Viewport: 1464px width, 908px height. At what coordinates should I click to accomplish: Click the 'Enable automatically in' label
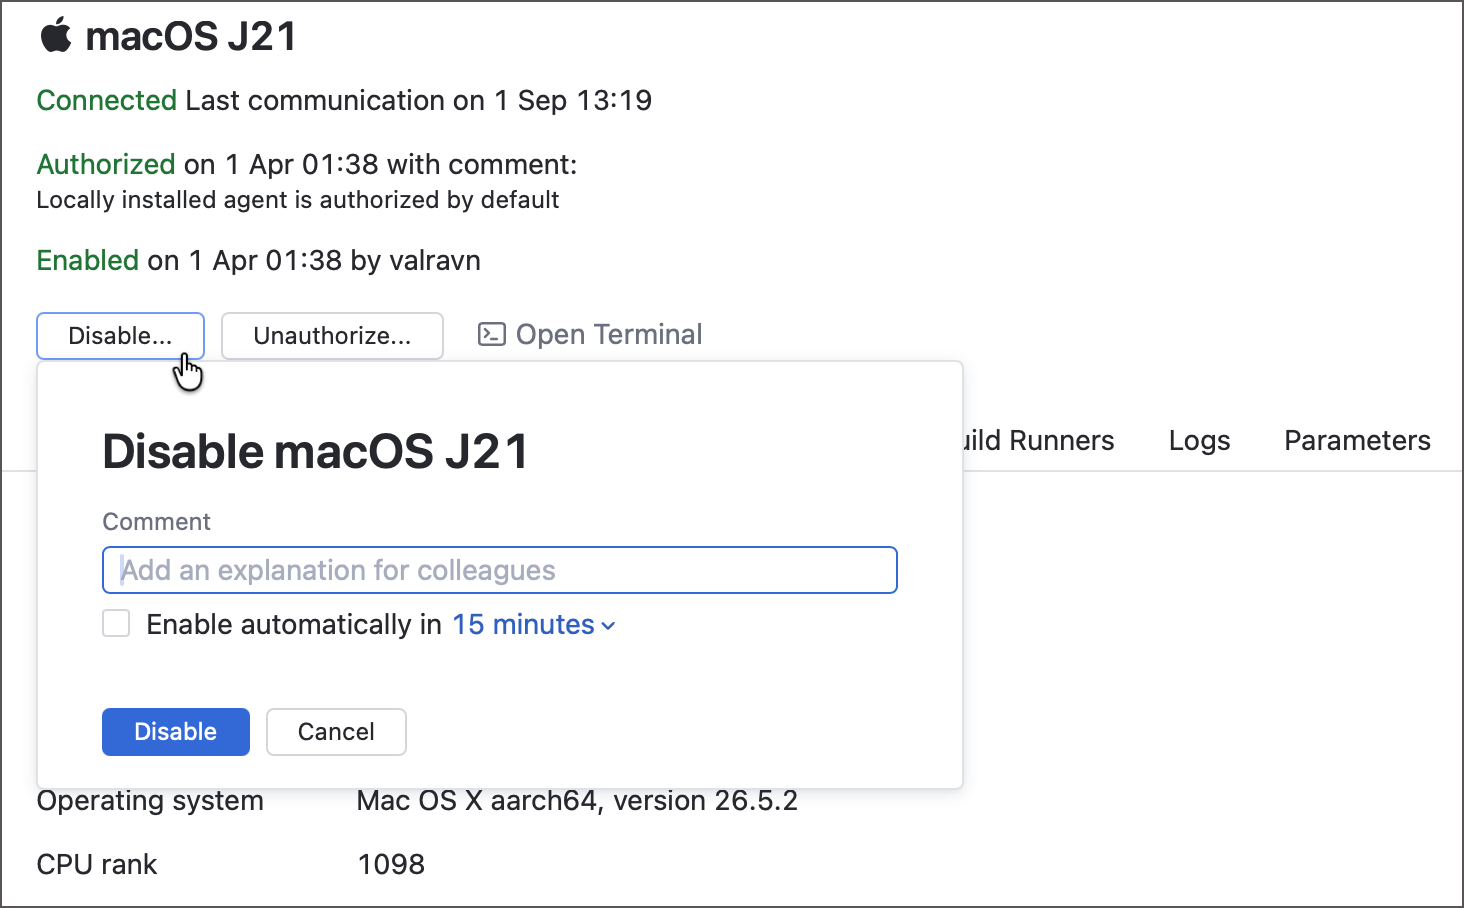pos(294,625)
